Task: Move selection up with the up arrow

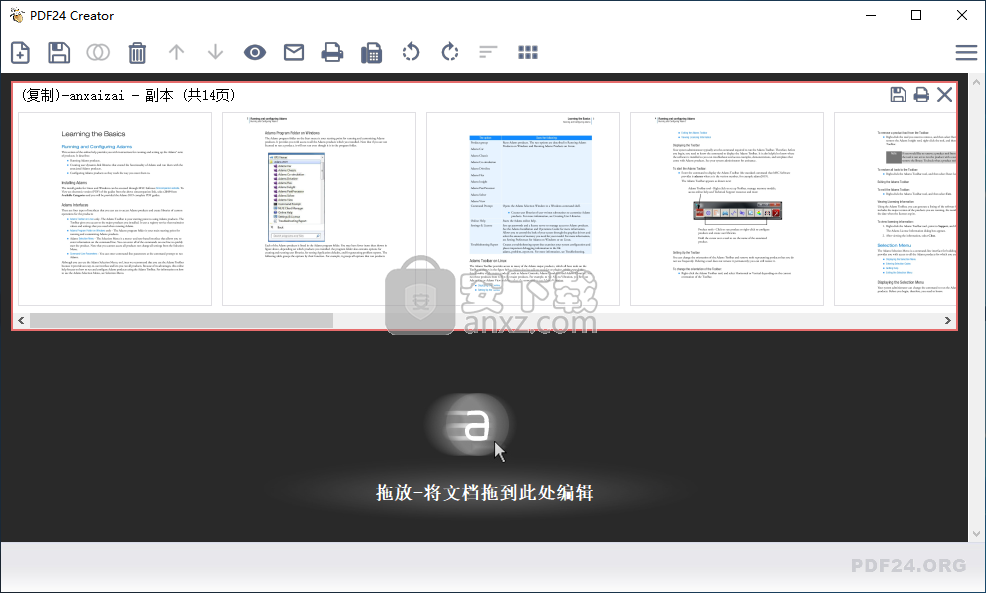Action: pos(177,52)
